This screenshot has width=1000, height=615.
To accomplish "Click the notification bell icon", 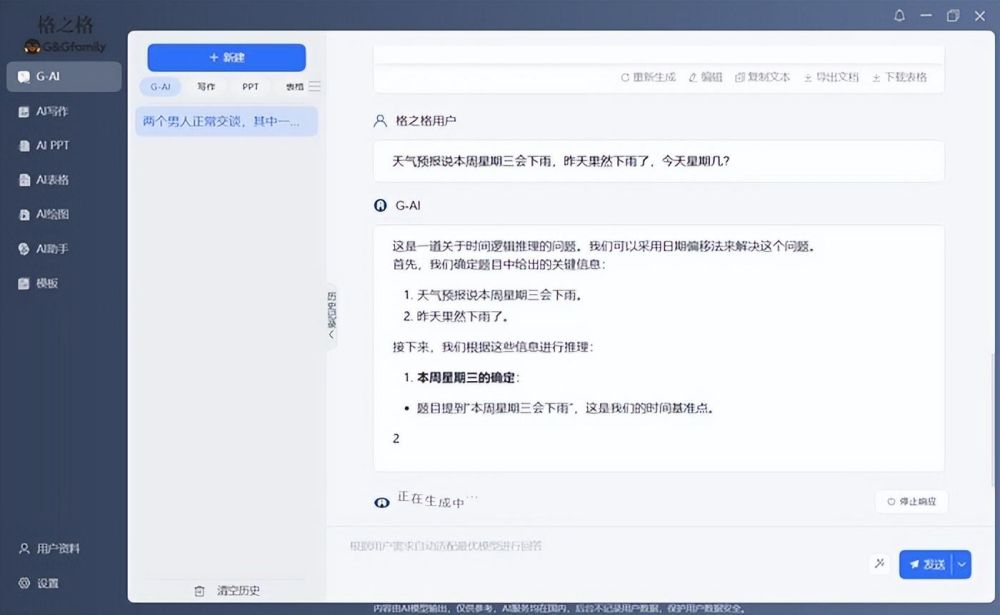I will pyautogui.click(x=899, y=15).
